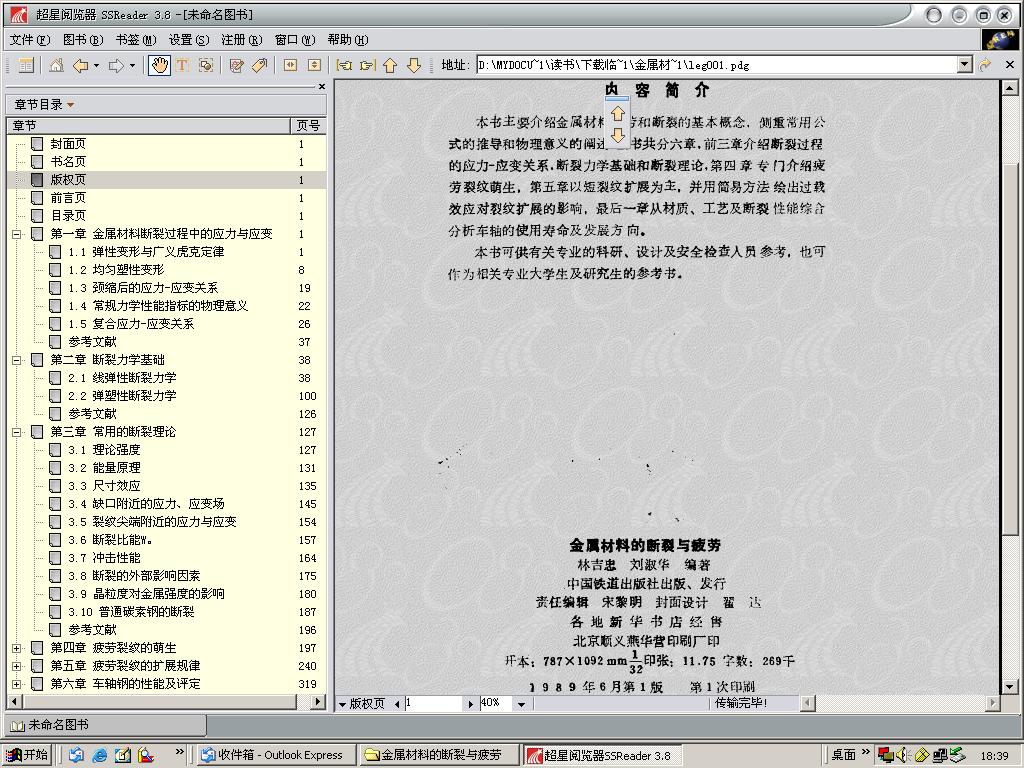This screenshot has width=1024, height=768.
Task: Click the toolbar page down arrow
Action: [x=414, y=65]
